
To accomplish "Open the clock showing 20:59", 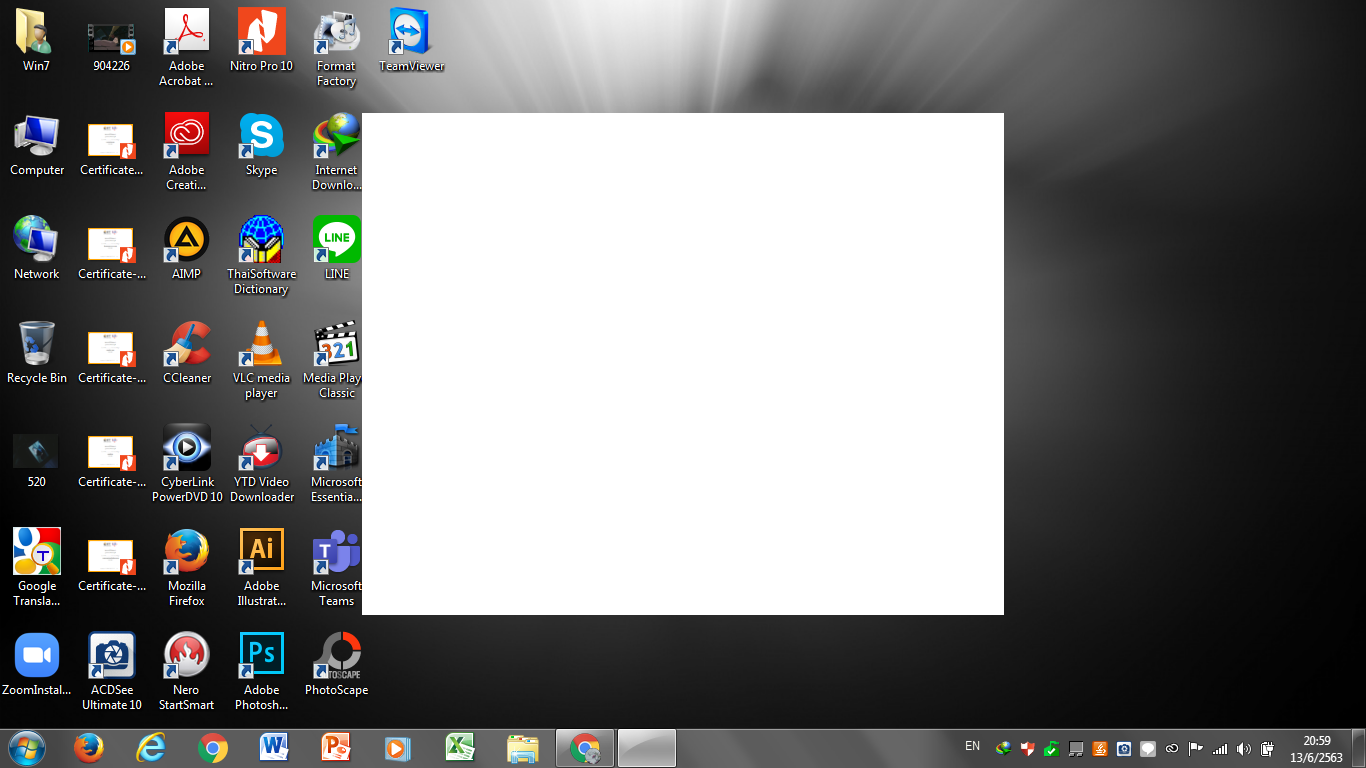I will [x=1317, y=749].
